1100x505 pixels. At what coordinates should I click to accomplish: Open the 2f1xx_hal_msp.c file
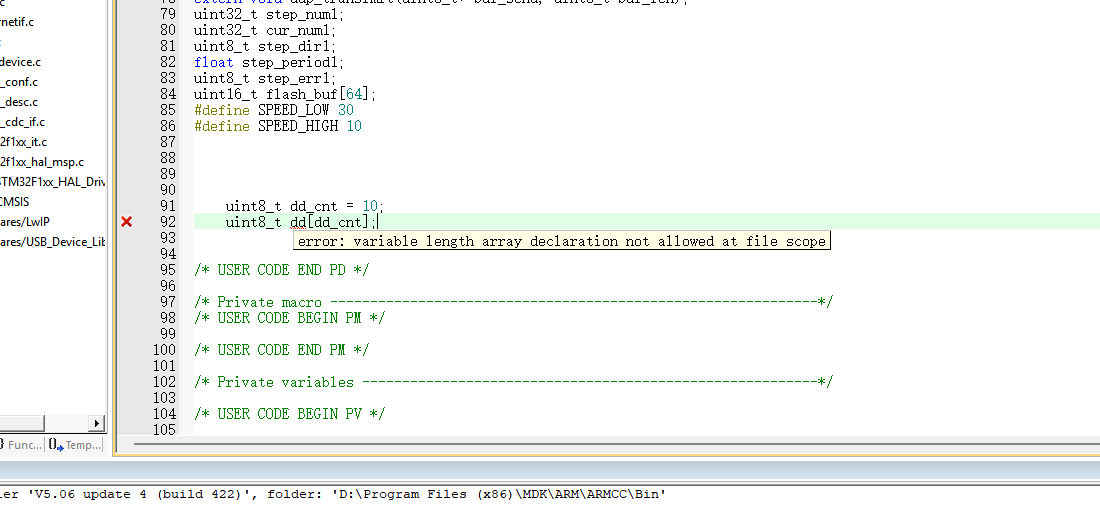coord(42,162)
